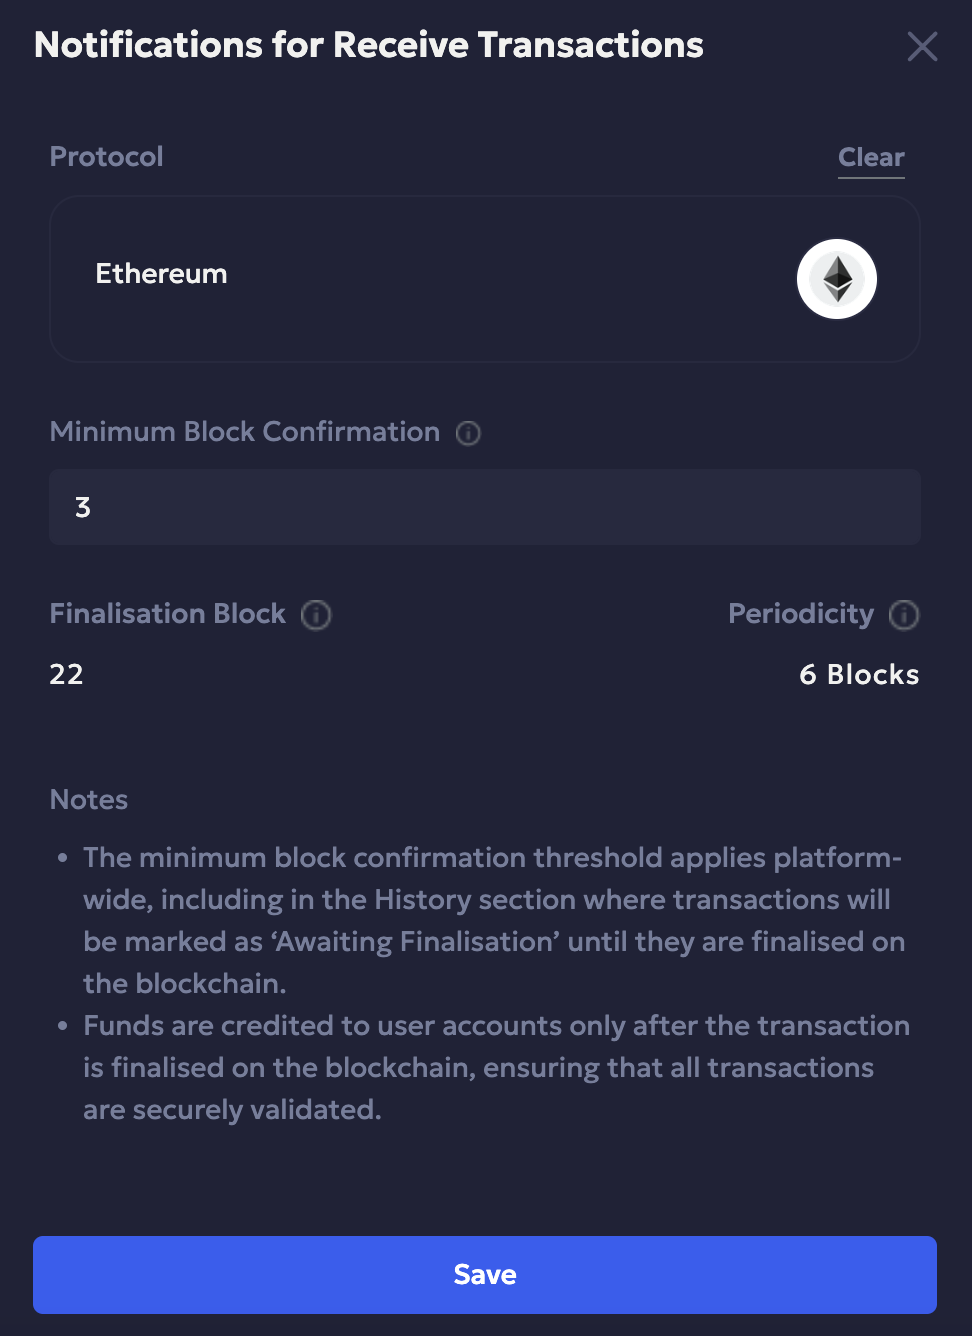Viewport: 972px width, 1336px height.
Task: Click the Ethereum logo icon
Action: [837, 279]
